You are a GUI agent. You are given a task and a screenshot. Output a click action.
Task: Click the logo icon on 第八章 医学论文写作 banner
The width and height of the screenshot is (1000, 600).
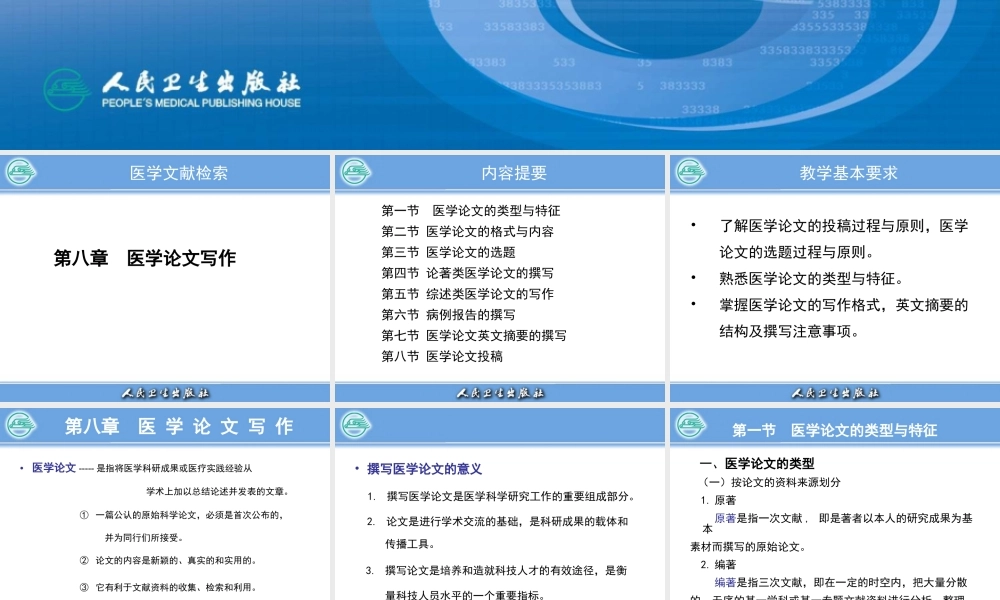tap(22, 424)
